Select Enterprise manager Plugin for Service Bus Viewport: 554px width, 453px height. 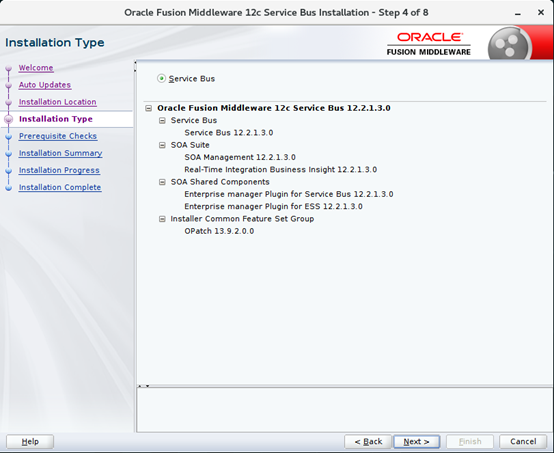289,194
